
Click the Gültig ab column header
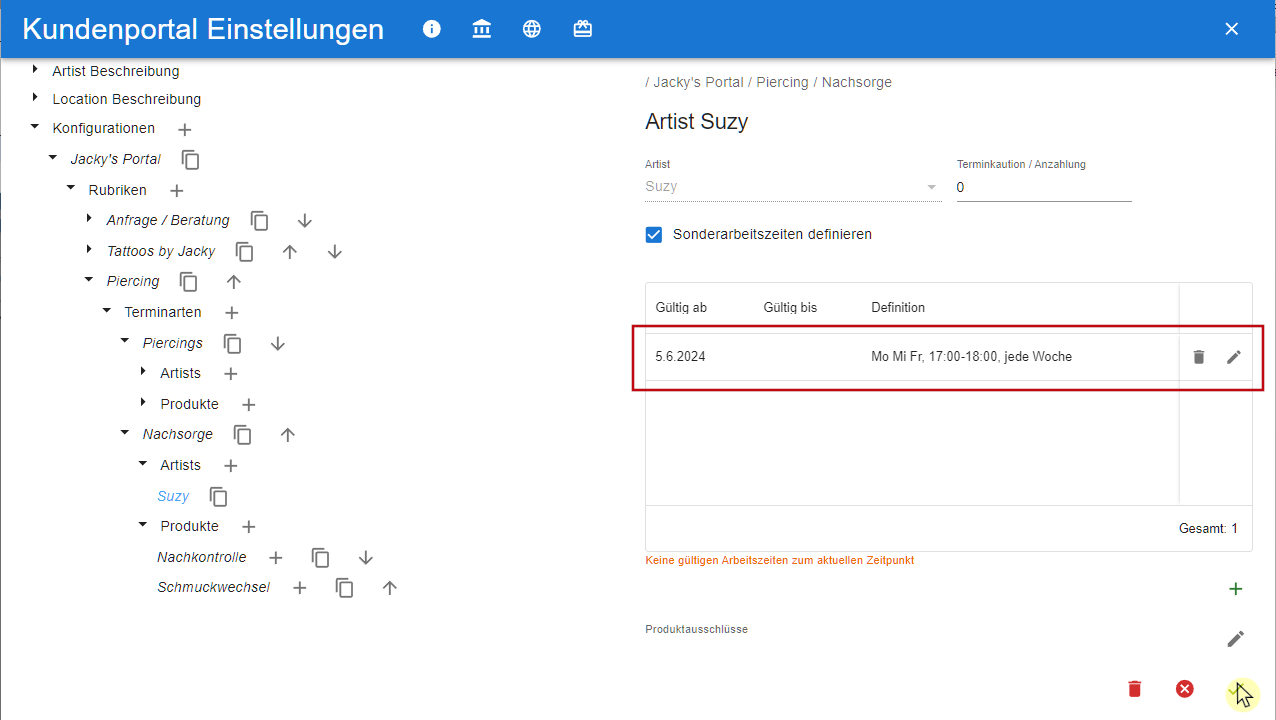tap(682, 308)
